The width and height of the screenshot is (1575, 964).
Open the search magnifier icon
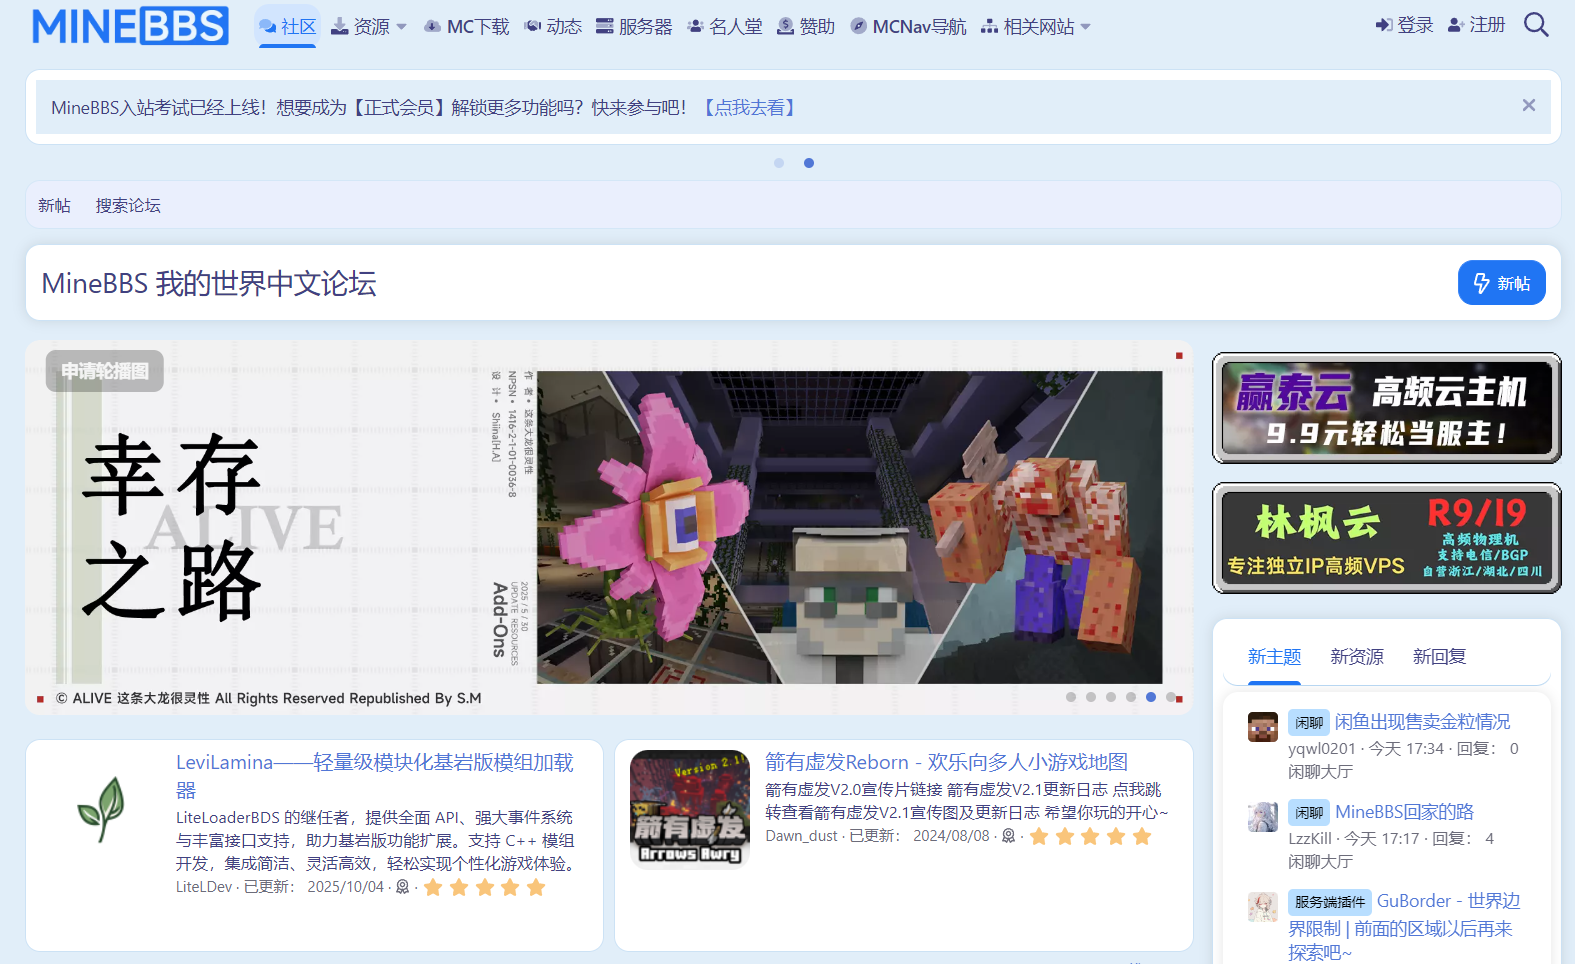pyautogui.click(x=1536, y=25)
